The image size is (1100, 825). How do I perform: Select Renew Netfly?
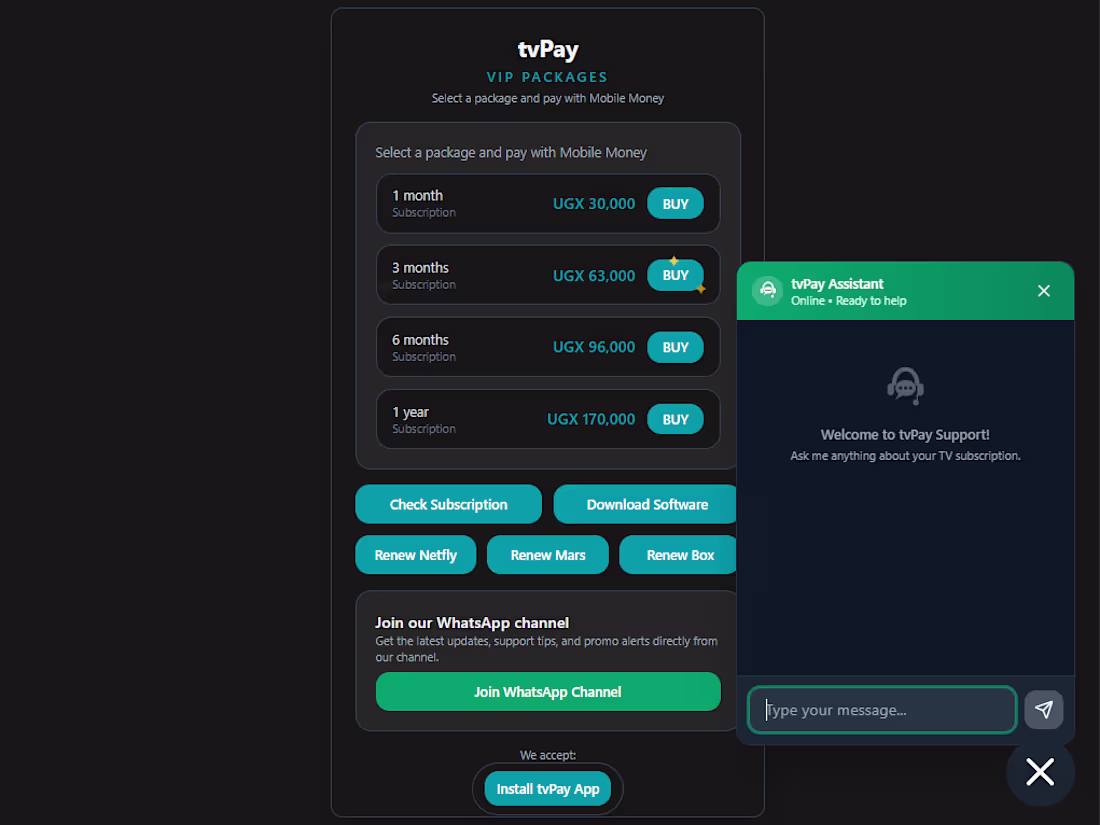click(415, 554)
